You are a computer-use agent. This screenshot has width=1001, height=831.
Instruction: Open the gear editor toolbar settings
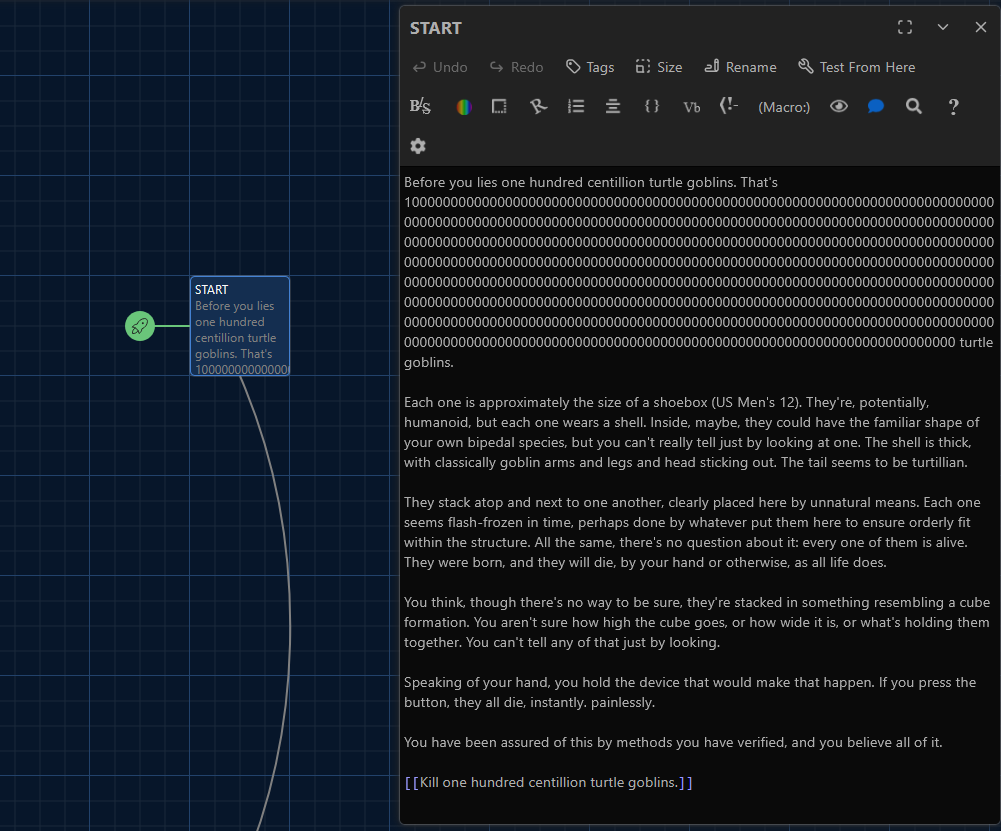point(418,146)
